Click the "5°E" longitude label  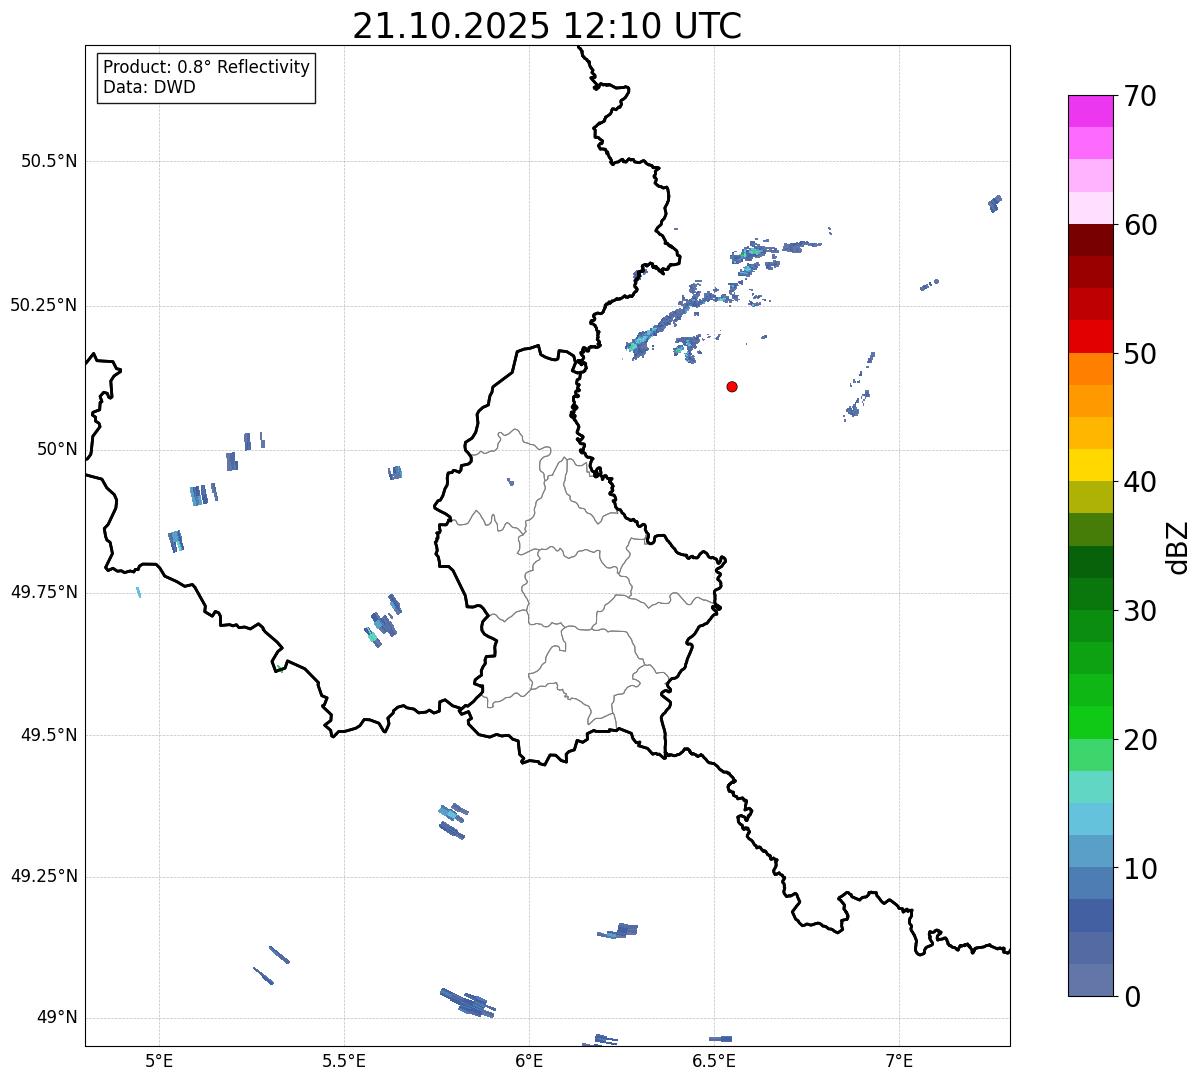click(x=160, y=1061)
